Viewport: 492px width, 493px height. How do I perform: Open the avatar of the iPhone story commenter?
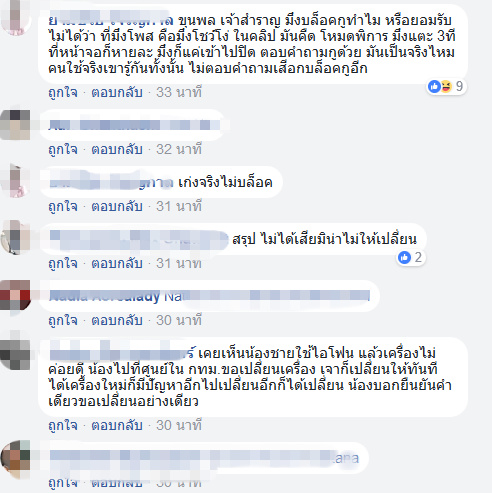(15, 352)
